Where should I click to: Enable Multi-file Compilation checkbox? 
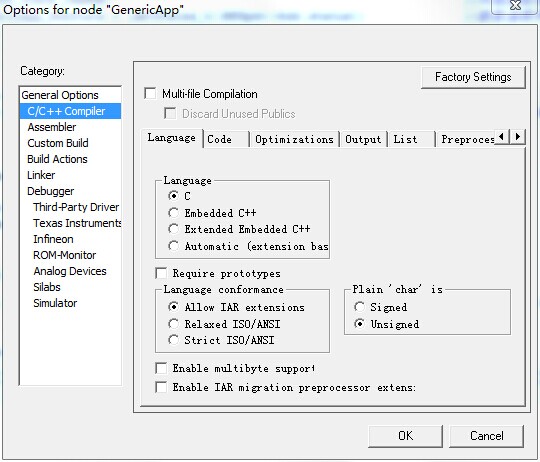(x=150, y=93)
